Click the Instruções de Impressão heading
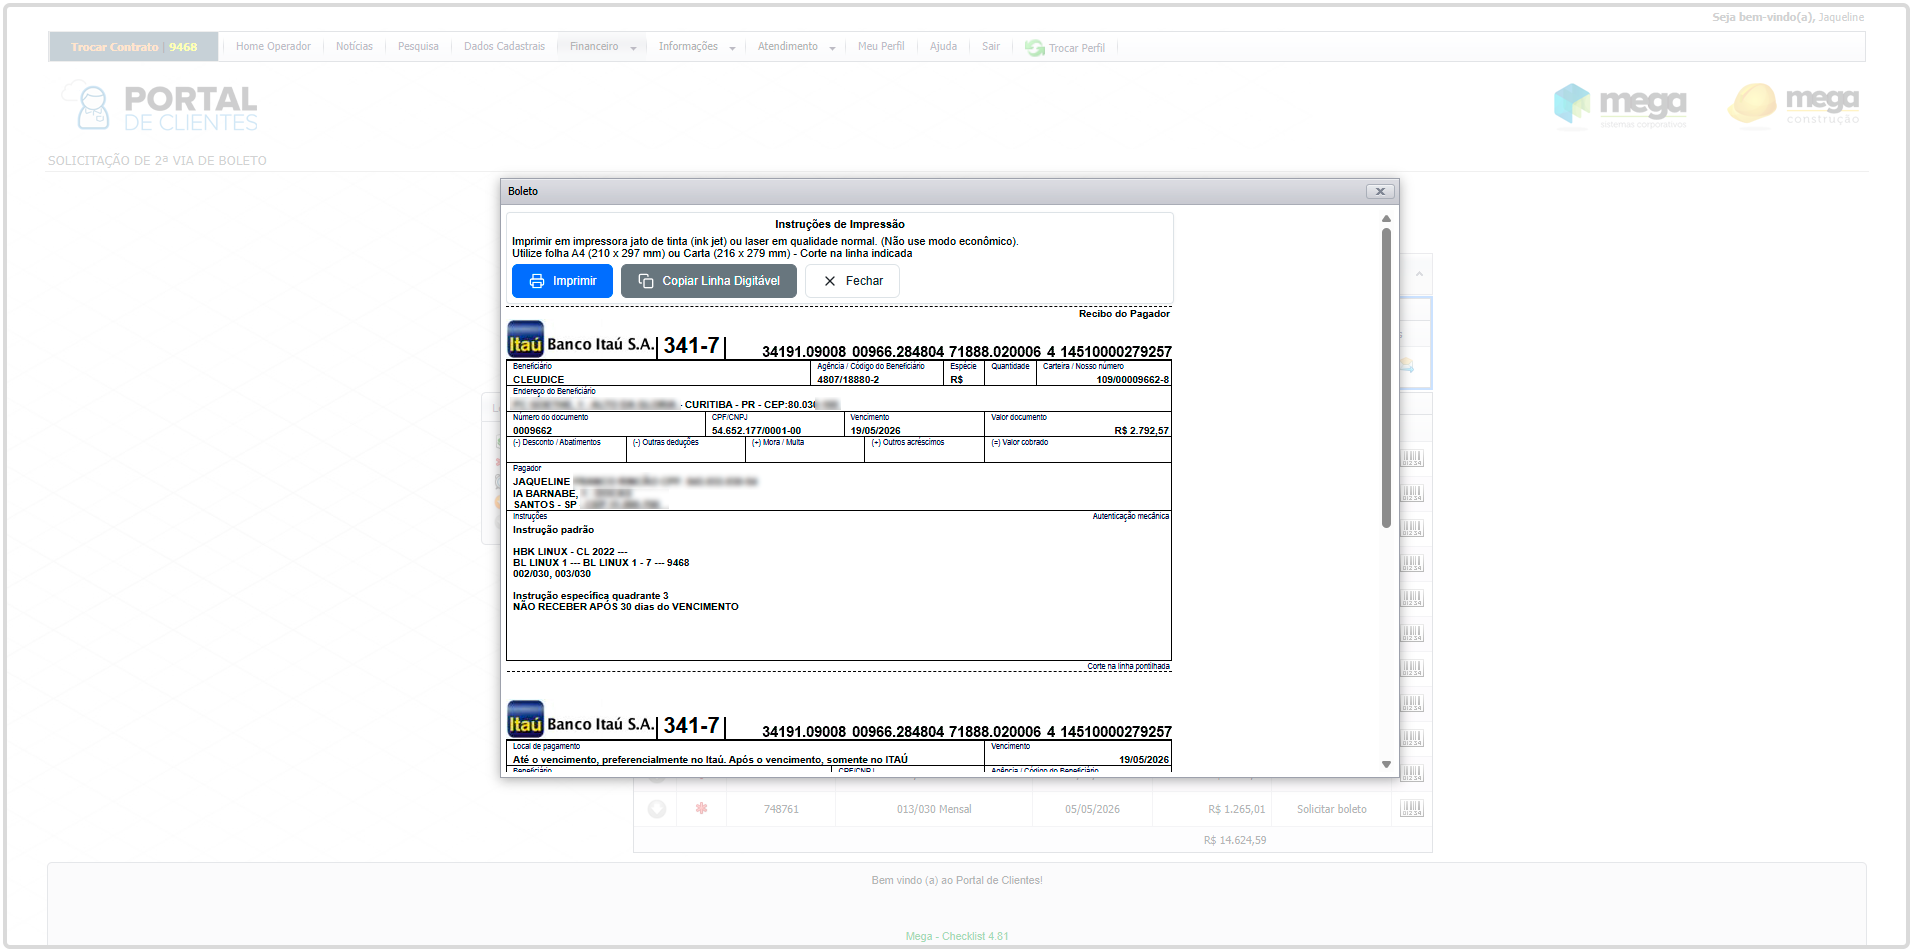This screenshot has width=1913, height=952. (839, 224)
